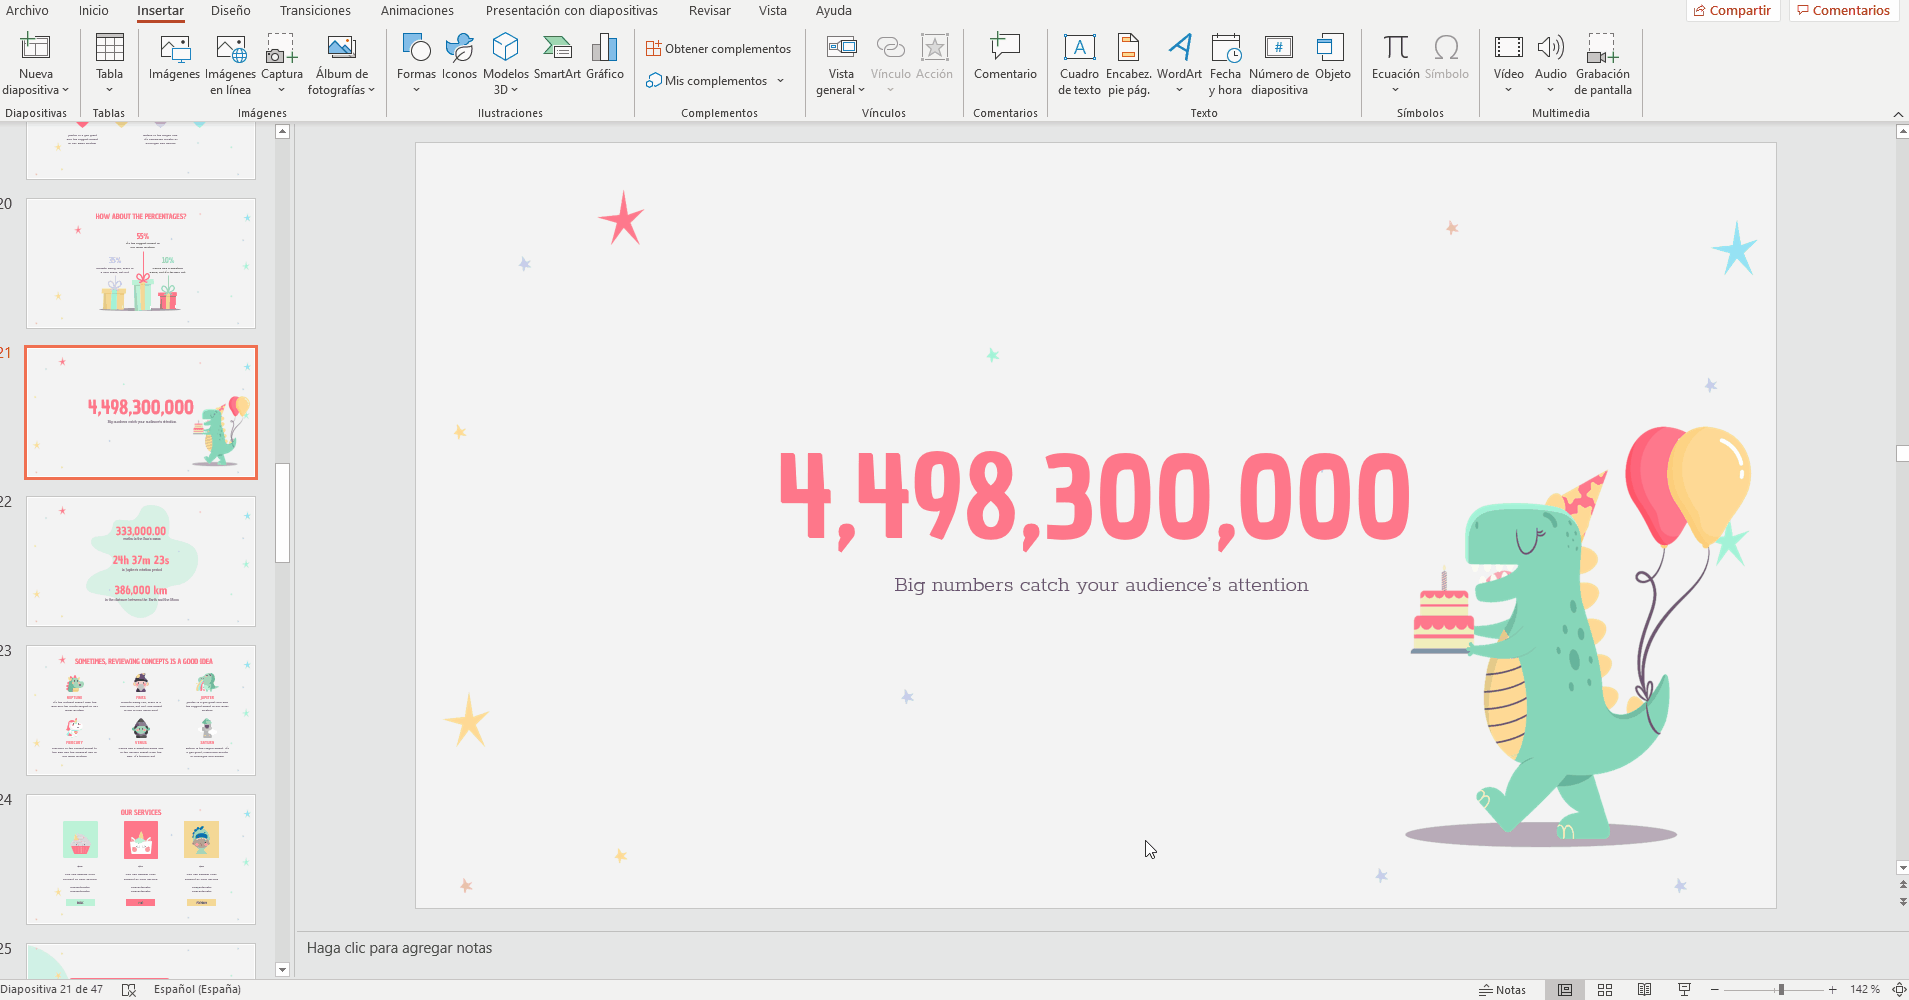Insert Iconos from the ribbon

459,55
